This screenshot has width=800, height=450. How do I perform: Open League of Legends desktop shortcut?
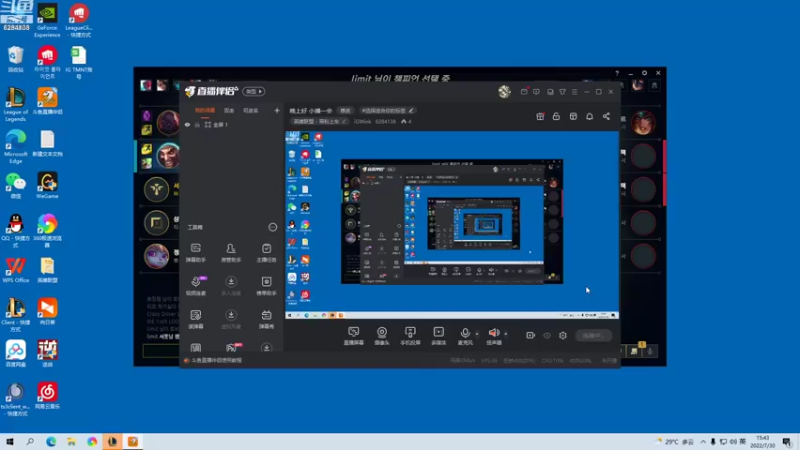(x=15, y=105)
